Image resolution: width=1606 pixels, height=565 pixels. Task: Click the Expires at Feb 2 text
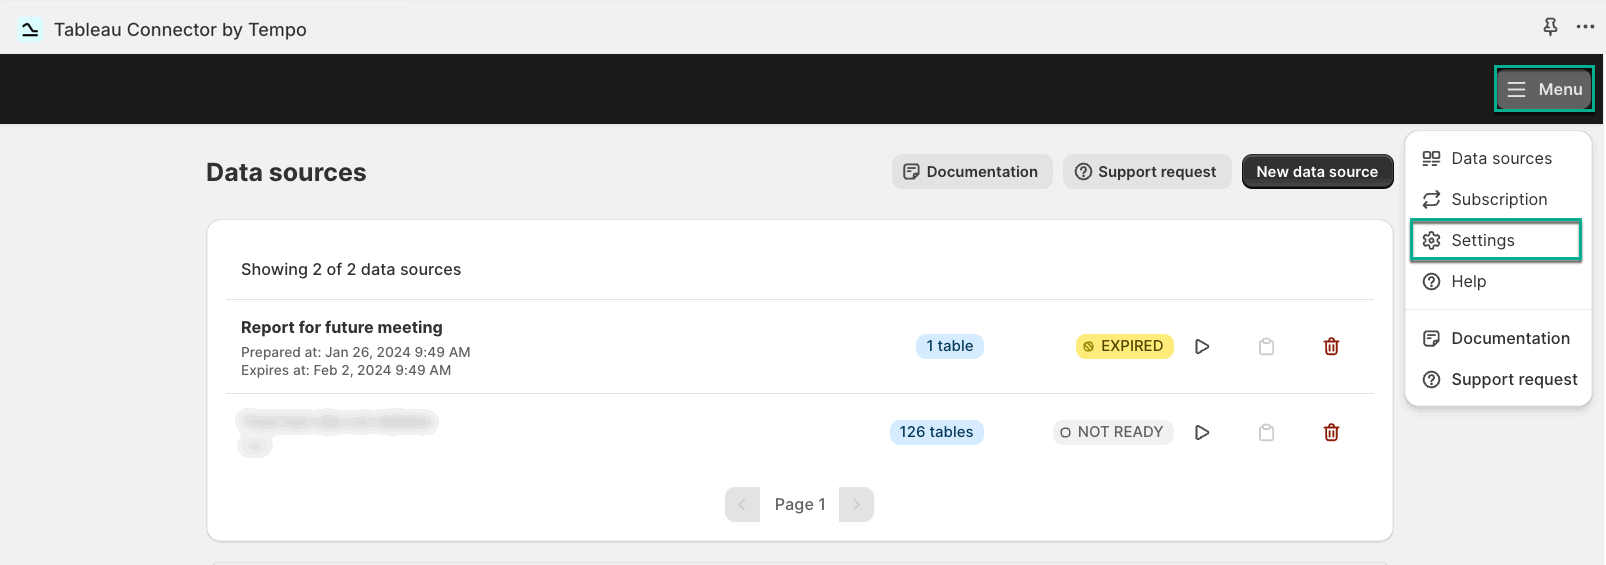pyautogui.click(x=346, y=370)
